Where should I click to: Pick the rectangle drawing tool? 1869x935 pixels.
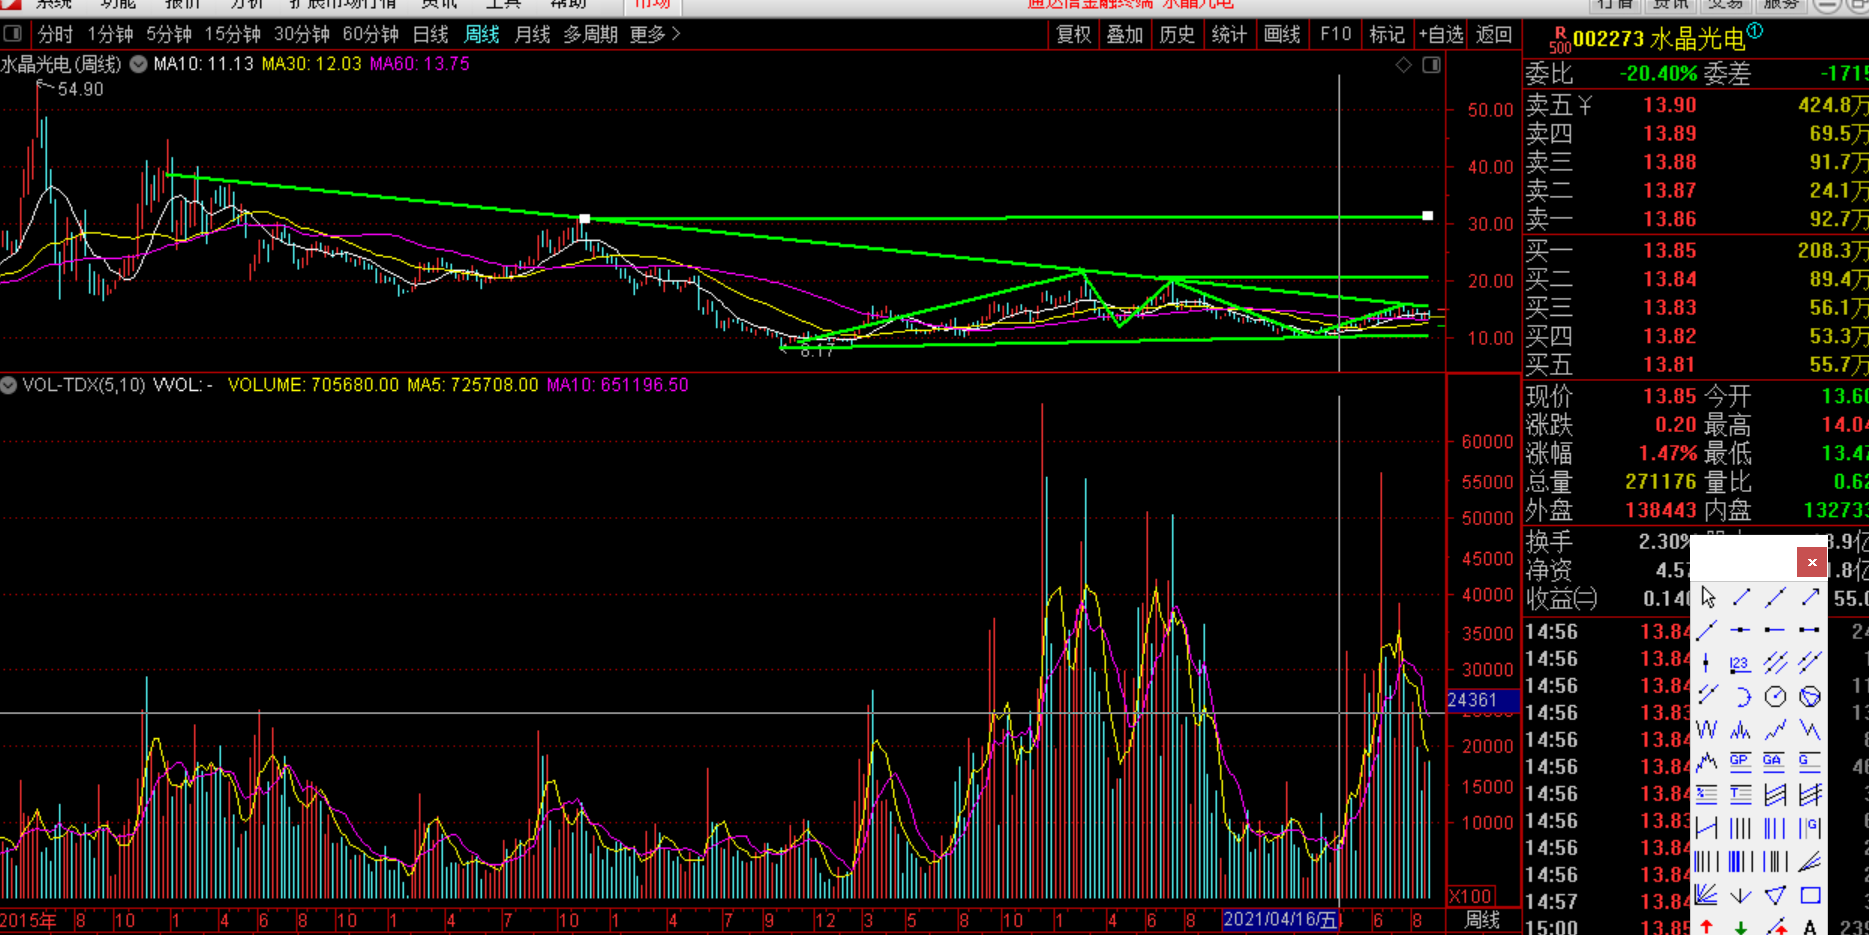coord(1810,895)
